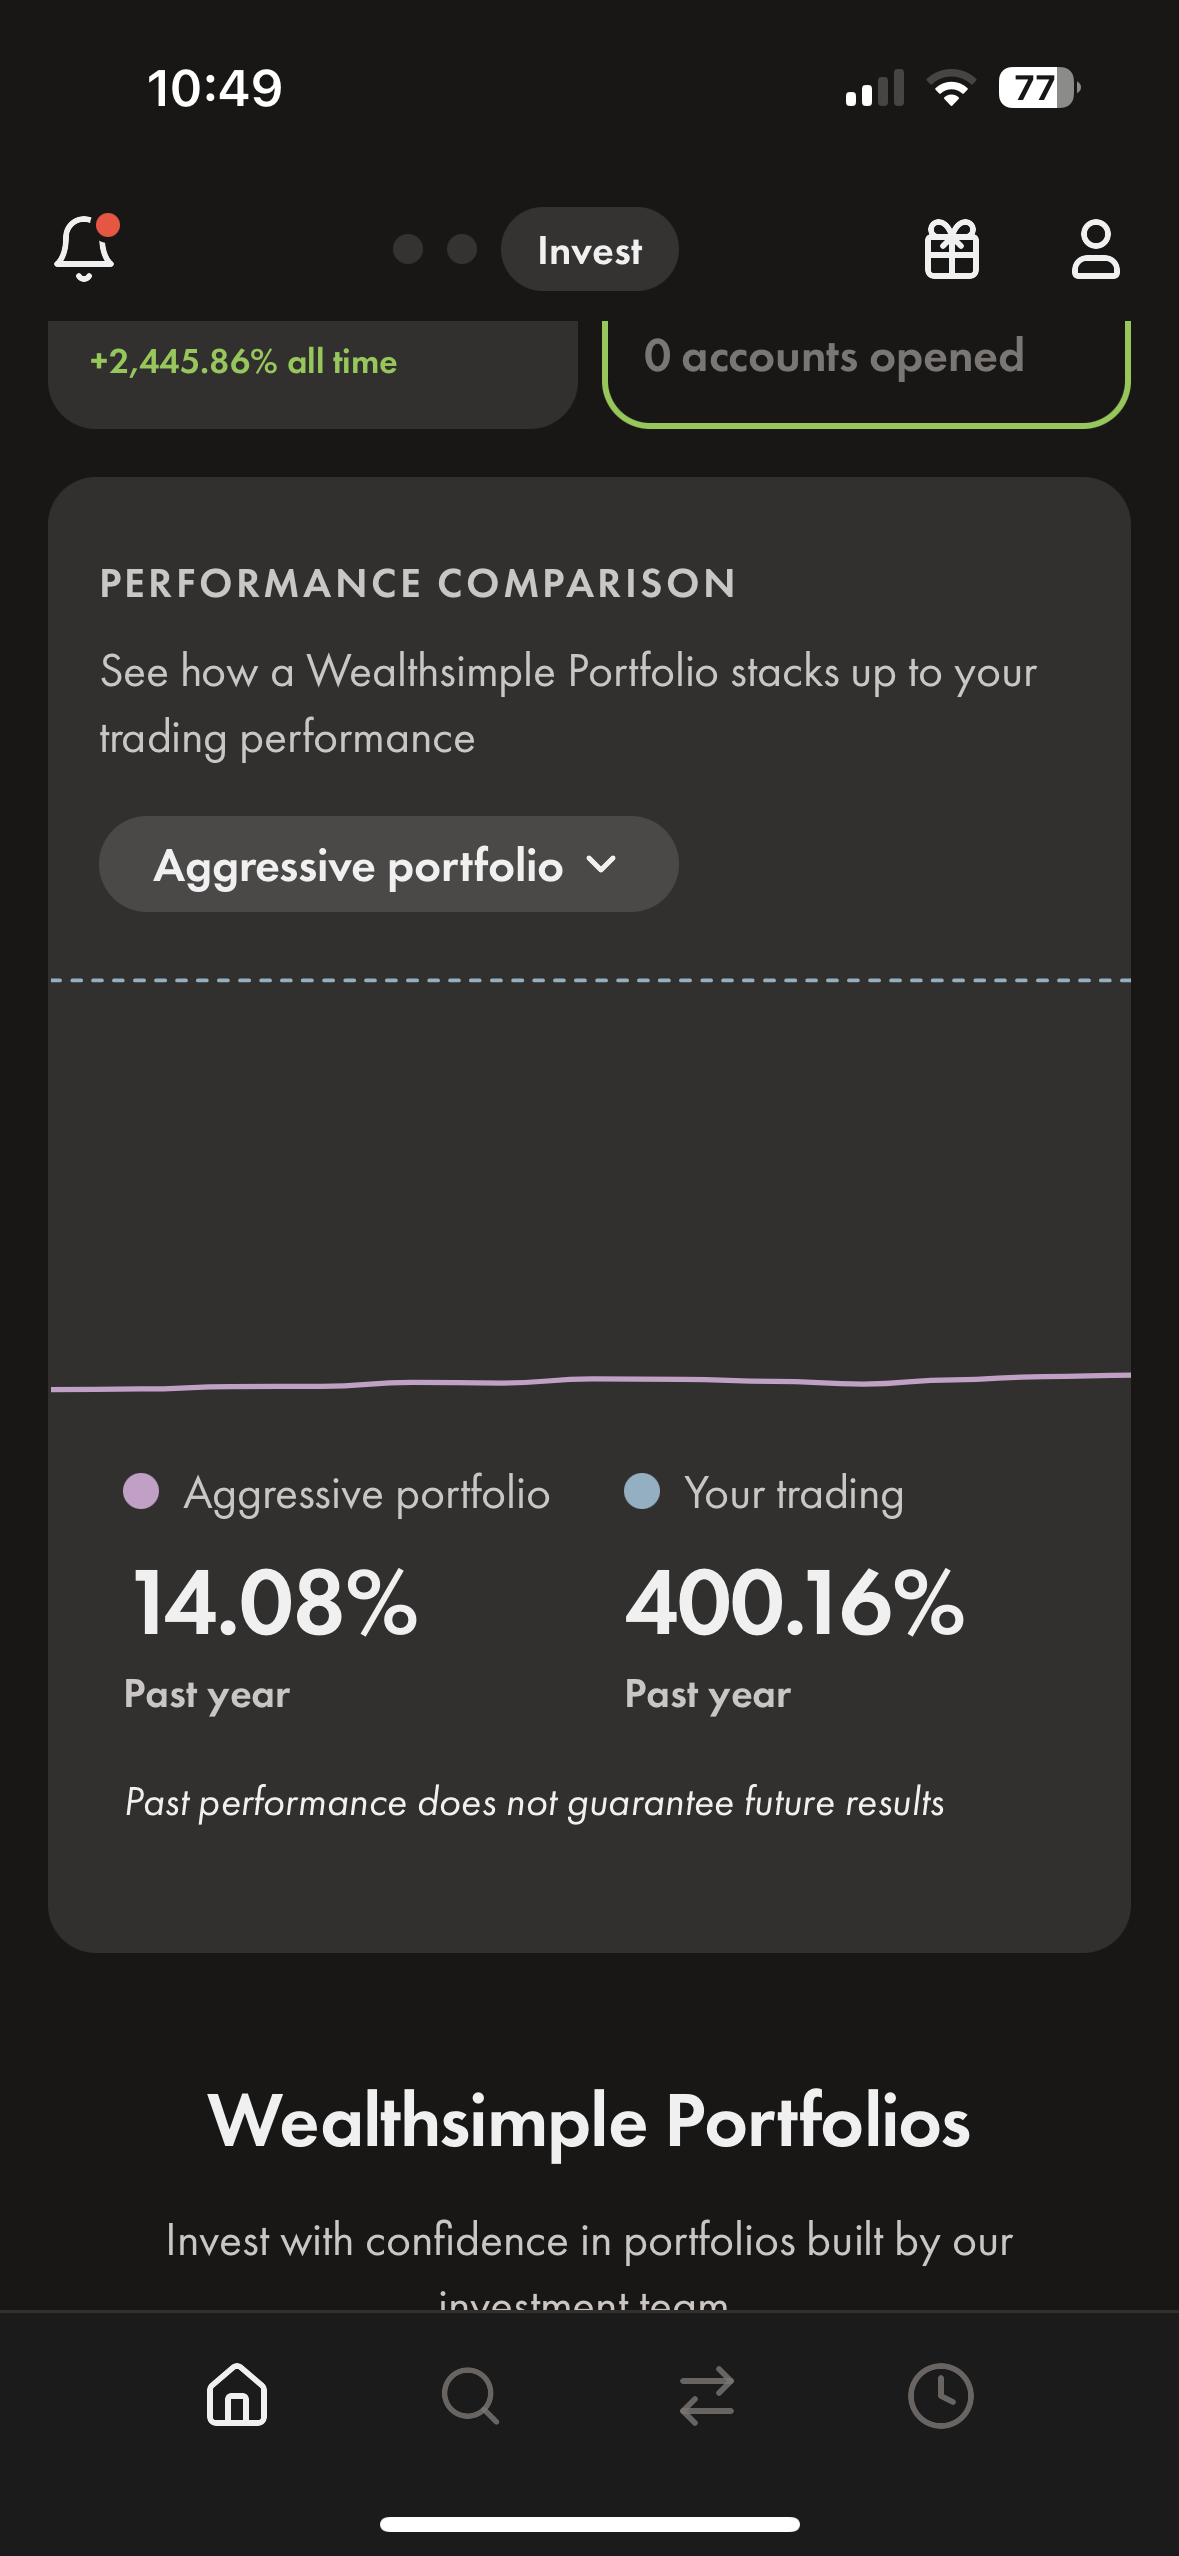Tap the Wealthsimple Portfolios heading
1179x2556 pixels.
(589, 2120)
